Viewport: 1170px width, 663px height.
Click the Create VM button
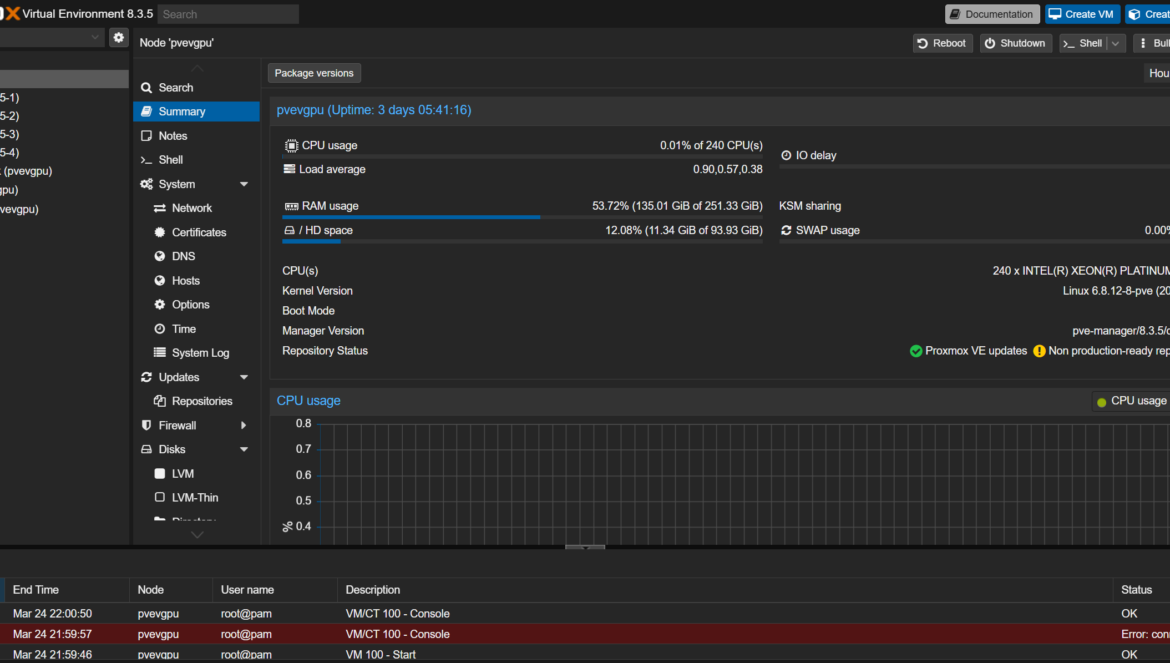[1082, 14]
